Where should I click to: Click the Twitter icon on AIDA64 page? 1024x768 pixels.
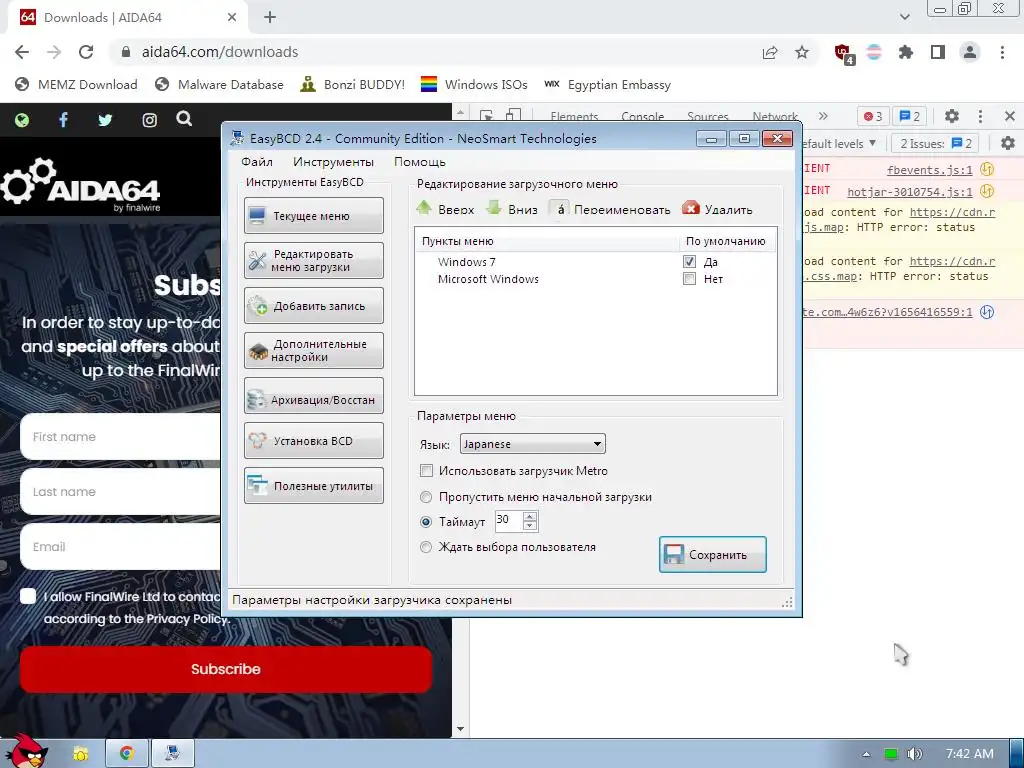[x=105, y=120]
